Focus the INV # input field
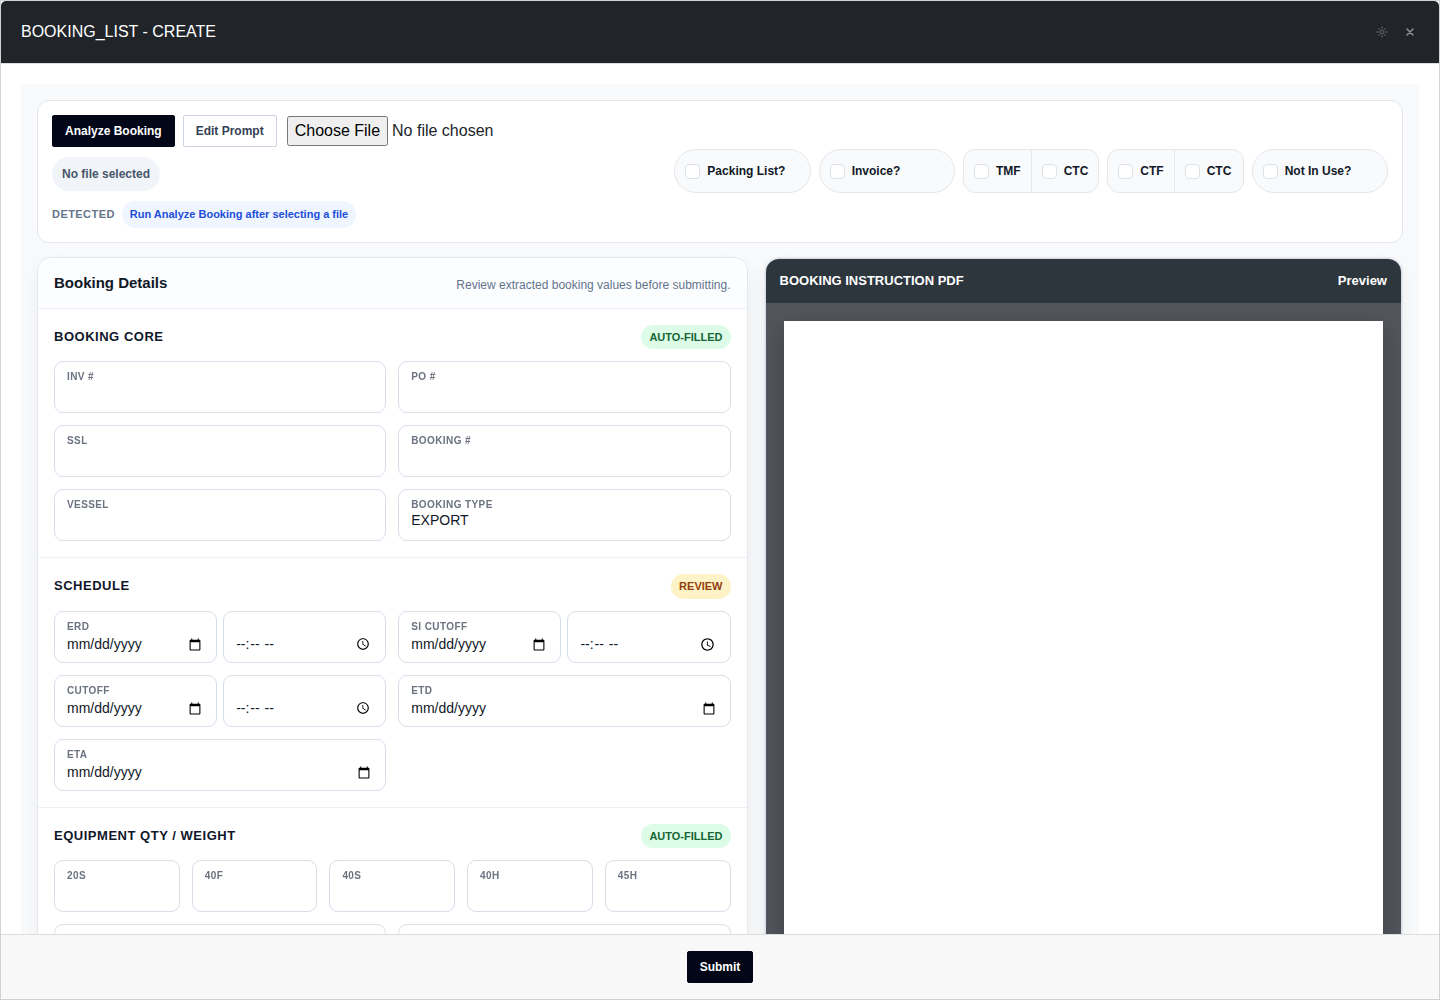Screen dimensions: 1440x1000 coord(220,387)
